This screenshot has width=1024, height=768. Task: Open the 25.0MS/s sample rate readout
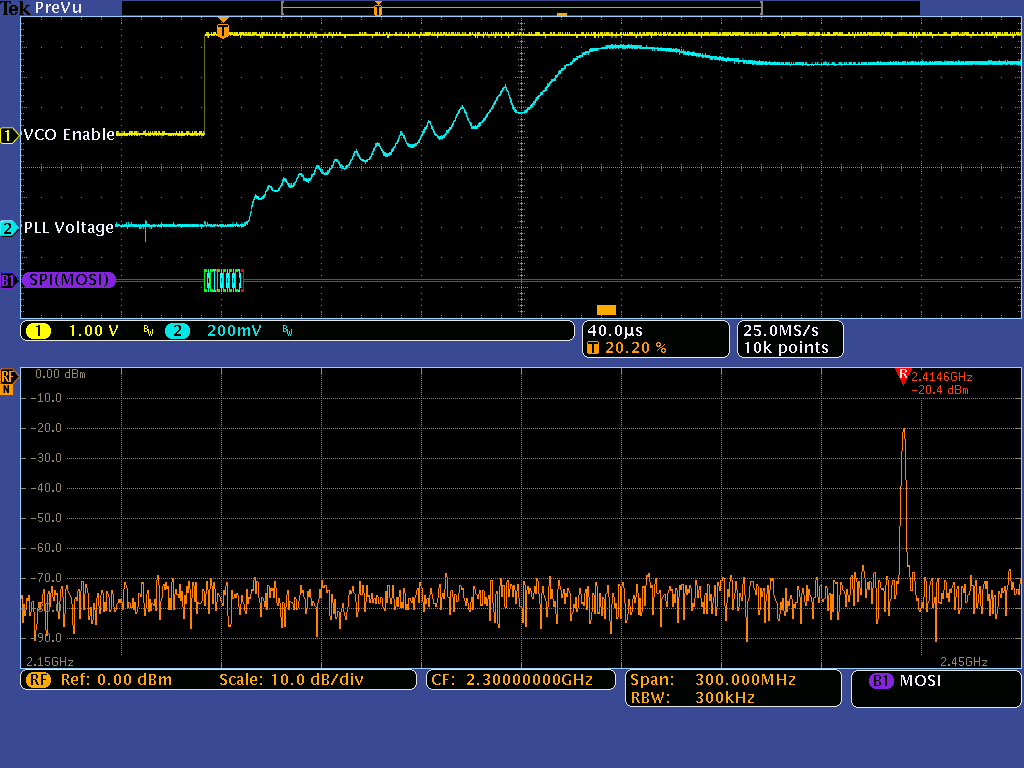[790, 330]
